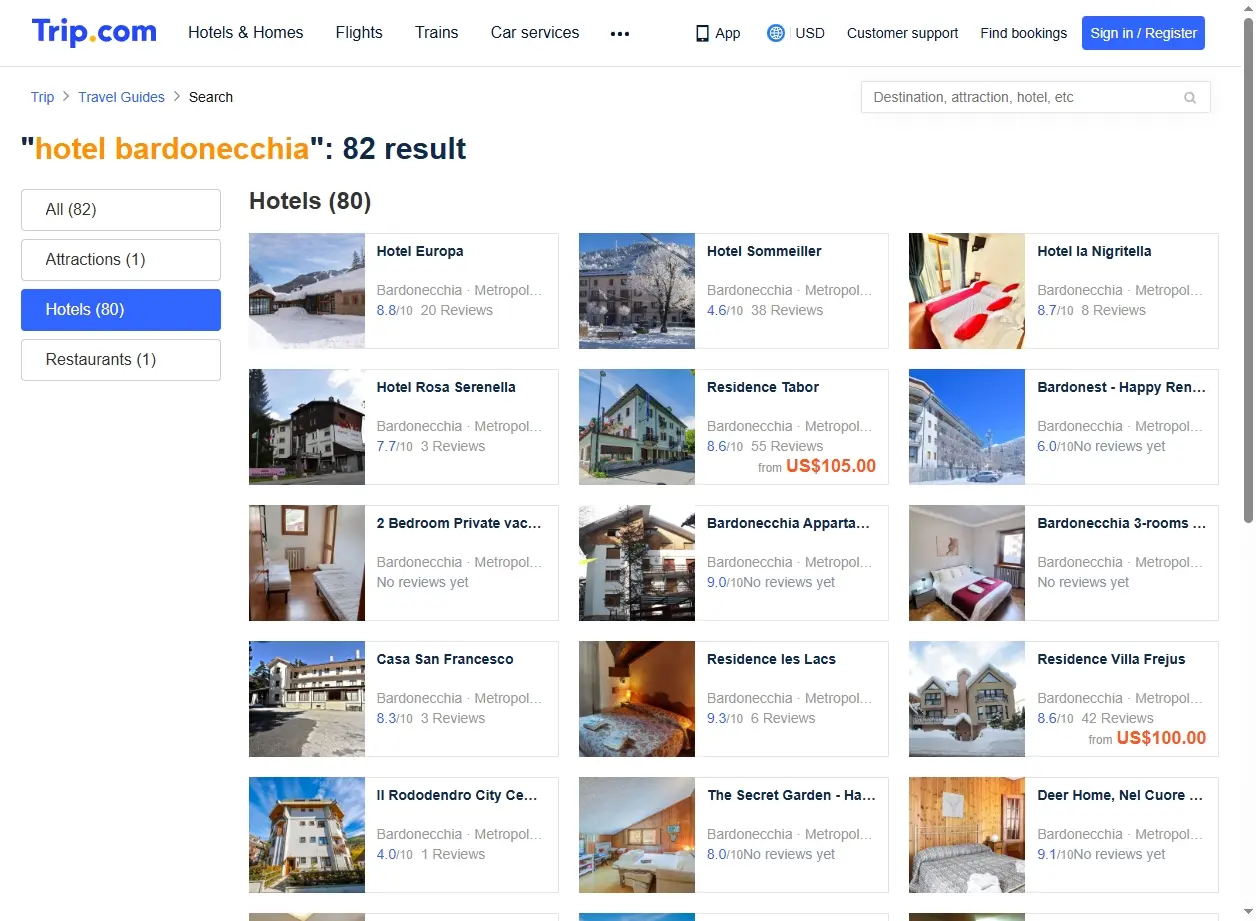The height and width of the screenshot is (921, 1256).
Task: Open Residence Villa Frejus thumbnail
Action: [x=967, y=699]
